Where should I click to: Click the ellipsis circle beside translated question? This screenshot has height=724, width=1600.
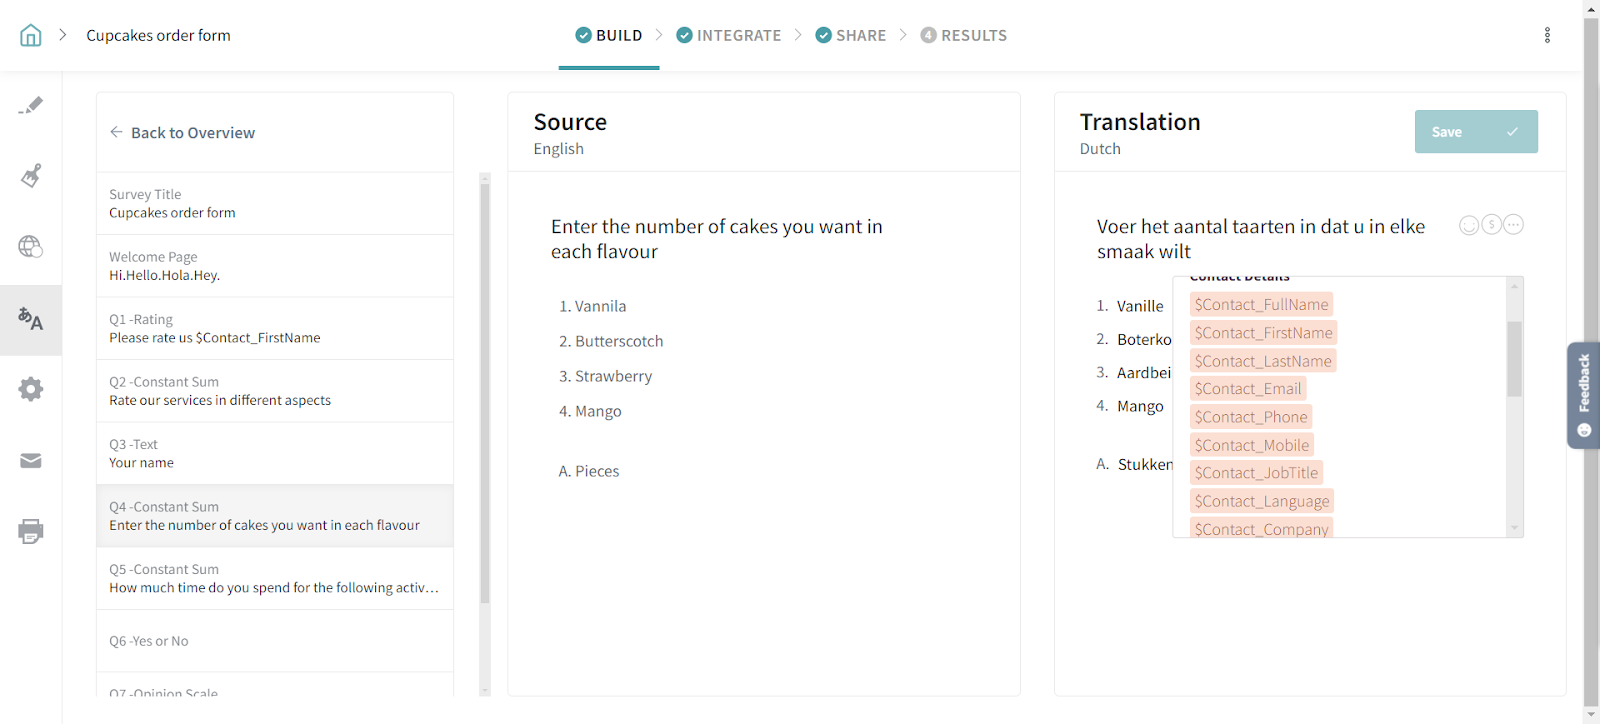click(1514, 225)
